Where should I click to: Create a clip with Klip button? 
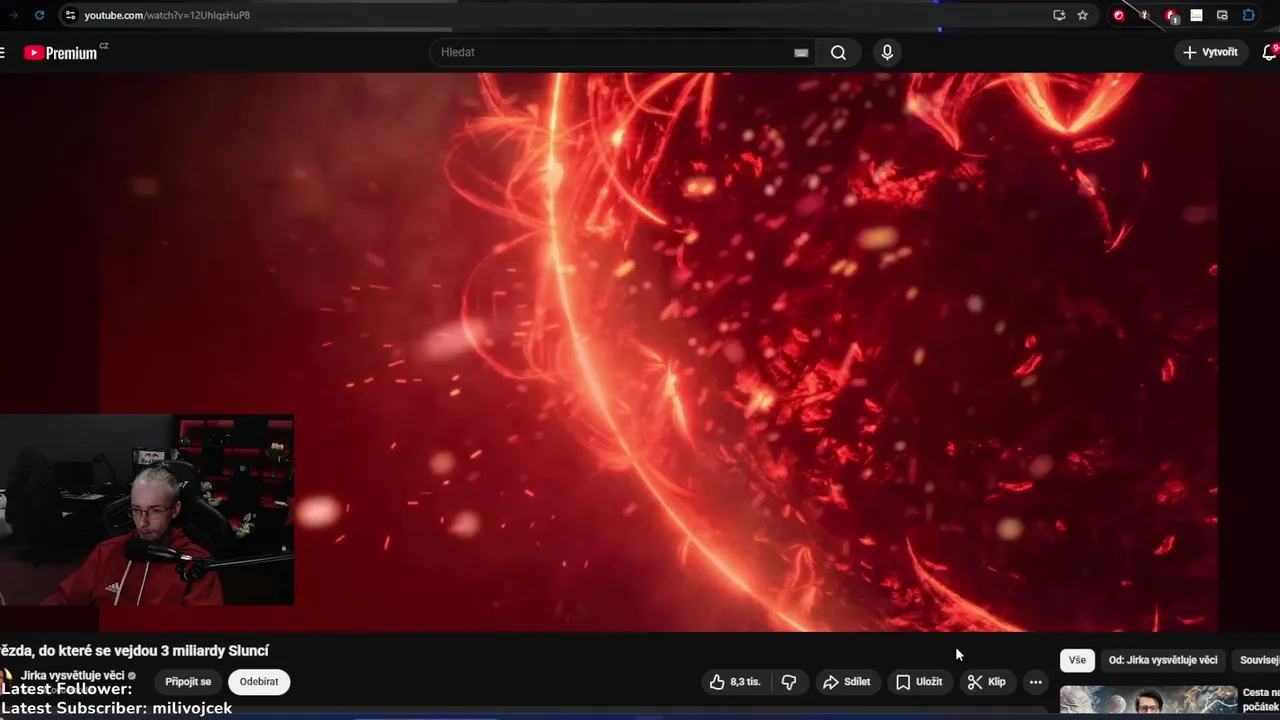click(987, 682)
